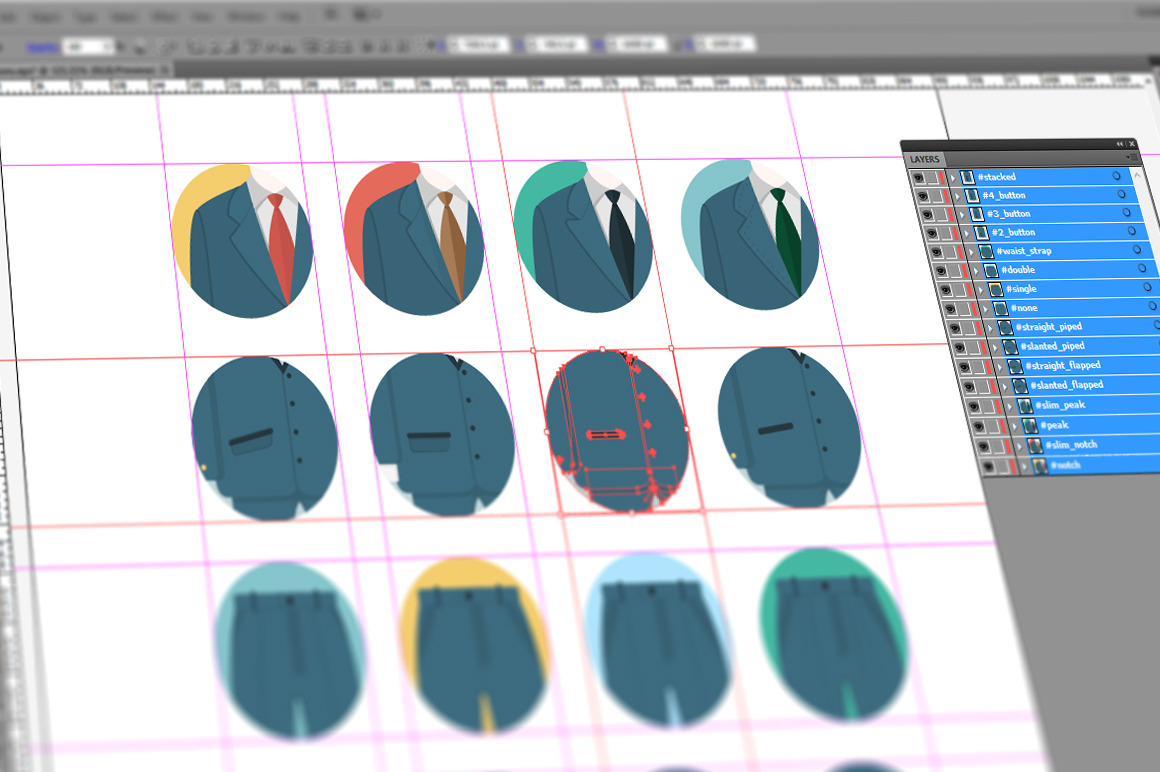
Task: Hide the #stacked layer using its eye
Action: pos(921,177)
